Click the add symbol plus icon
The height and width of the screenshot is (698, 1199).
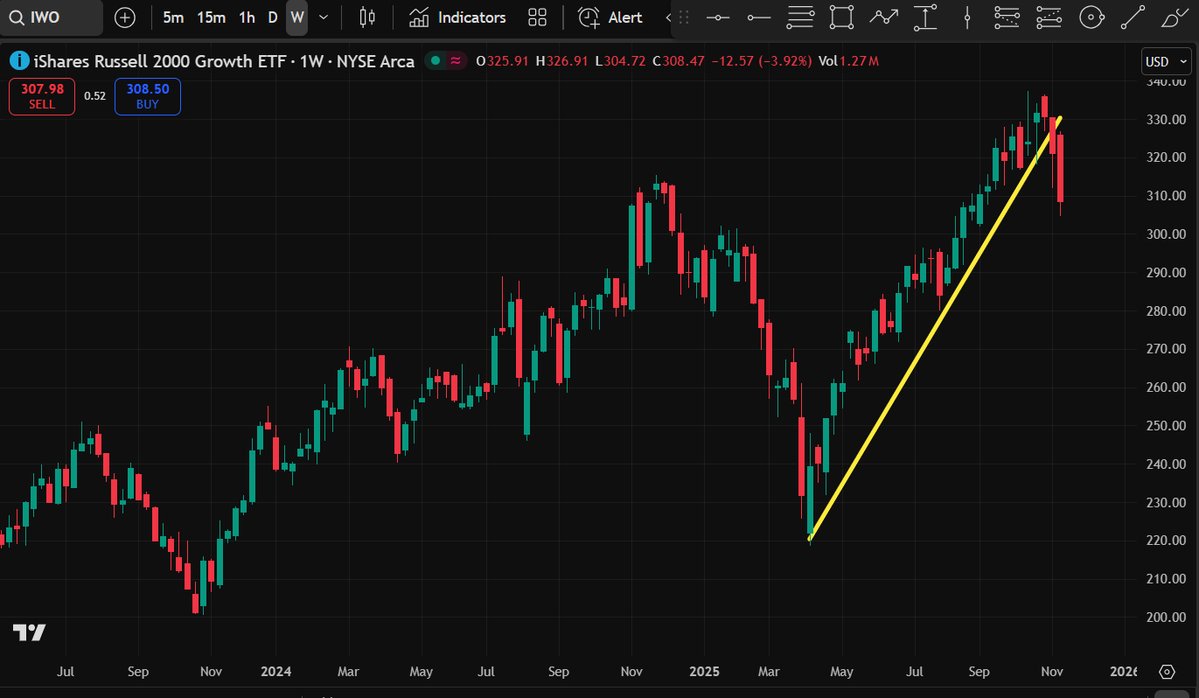[x=125, y=18]
